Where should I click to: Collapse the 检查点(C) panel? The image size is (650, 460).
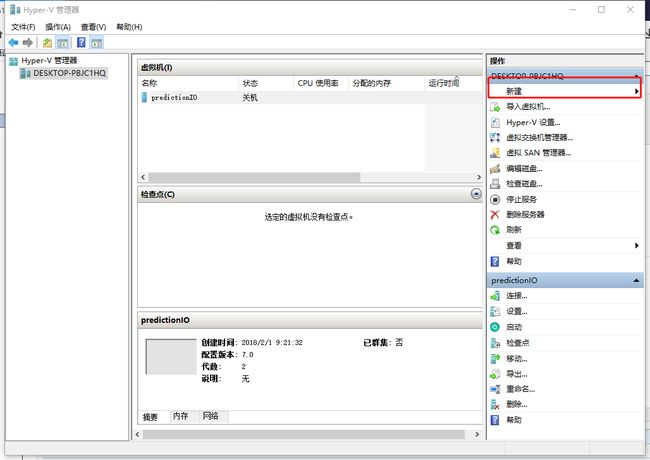pos(476,194)
